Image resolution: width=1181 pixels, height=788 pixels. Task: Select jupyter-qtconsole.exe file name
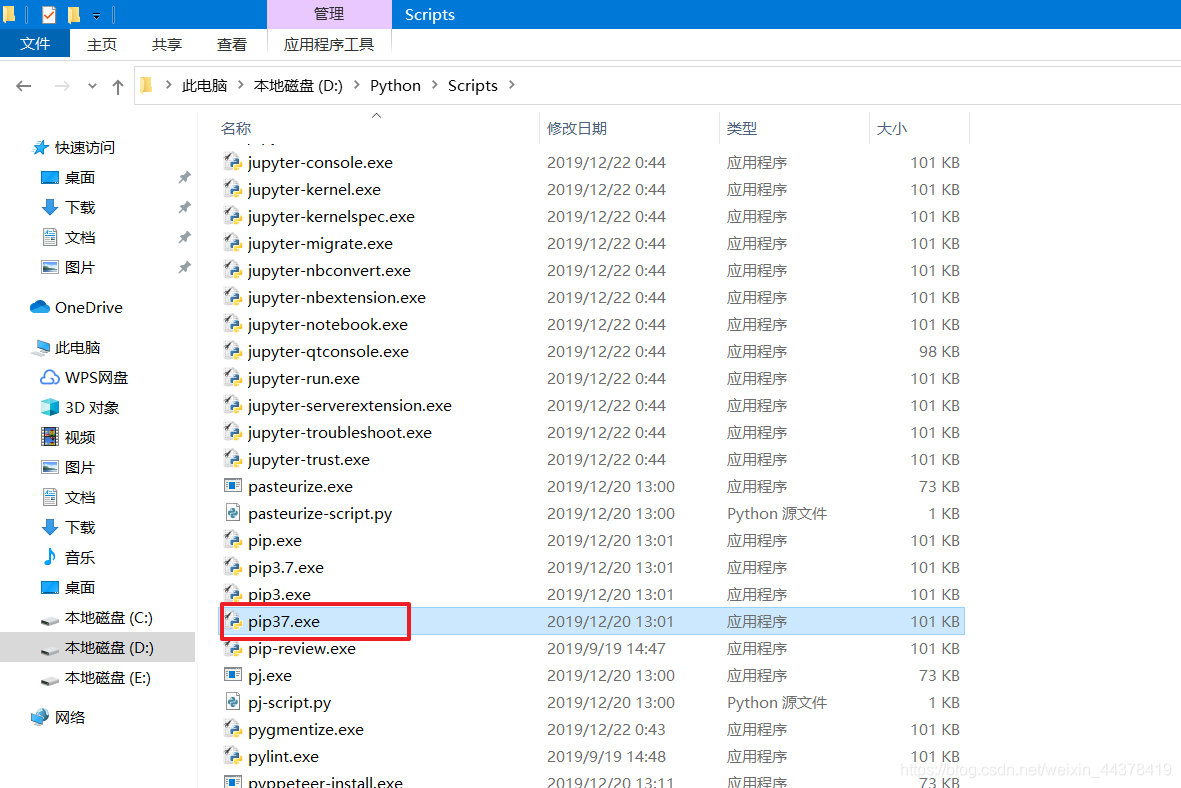(328, 352)
